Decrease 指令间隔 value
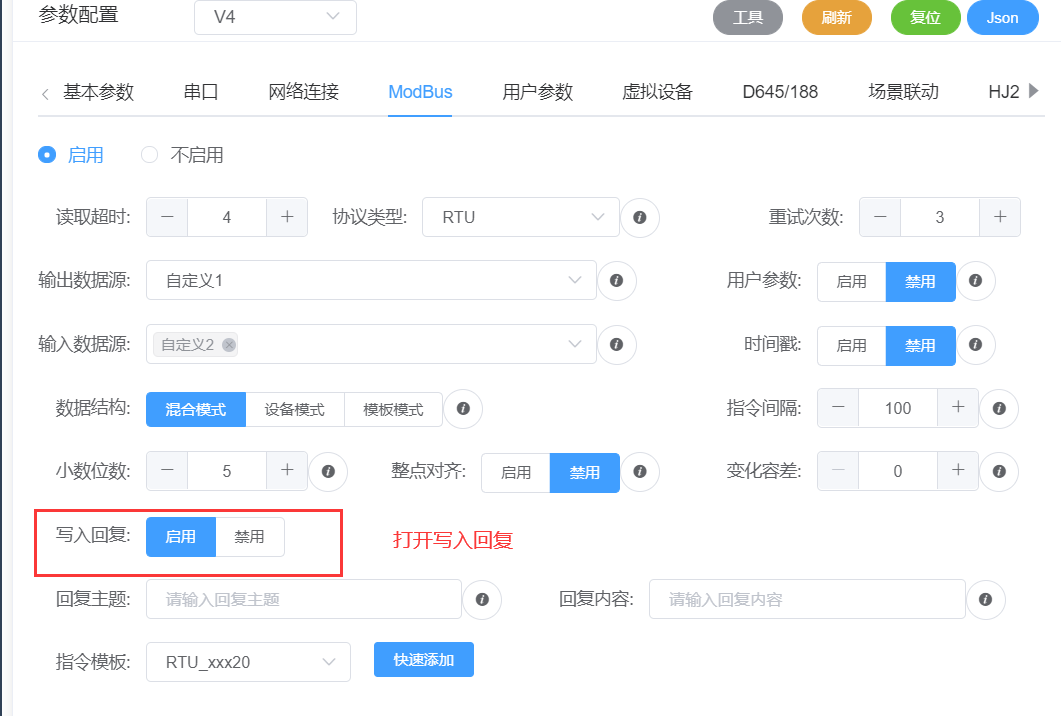1061x716 pixels. (x=838, y=408)
